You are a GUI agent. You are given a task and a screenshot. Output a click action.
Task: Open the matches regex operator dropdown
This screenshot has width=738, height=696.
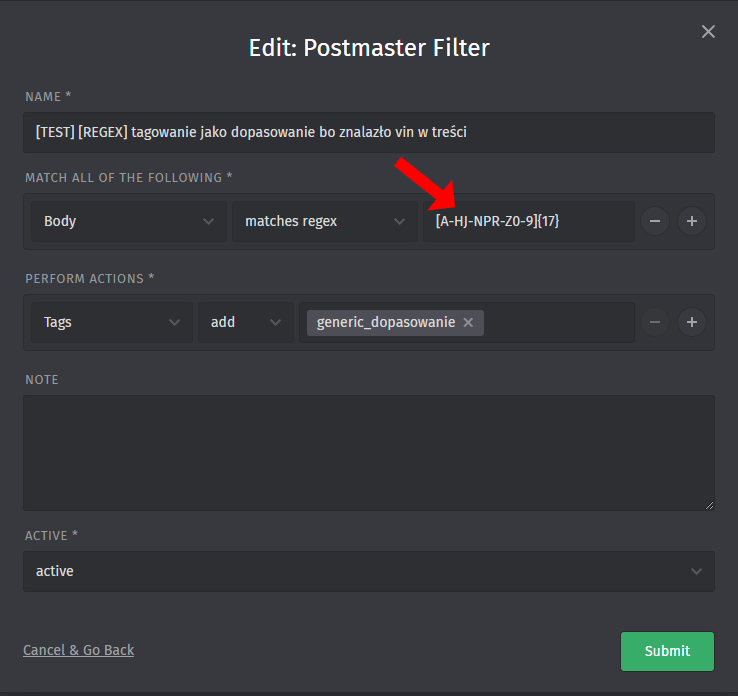pos(324,221)
